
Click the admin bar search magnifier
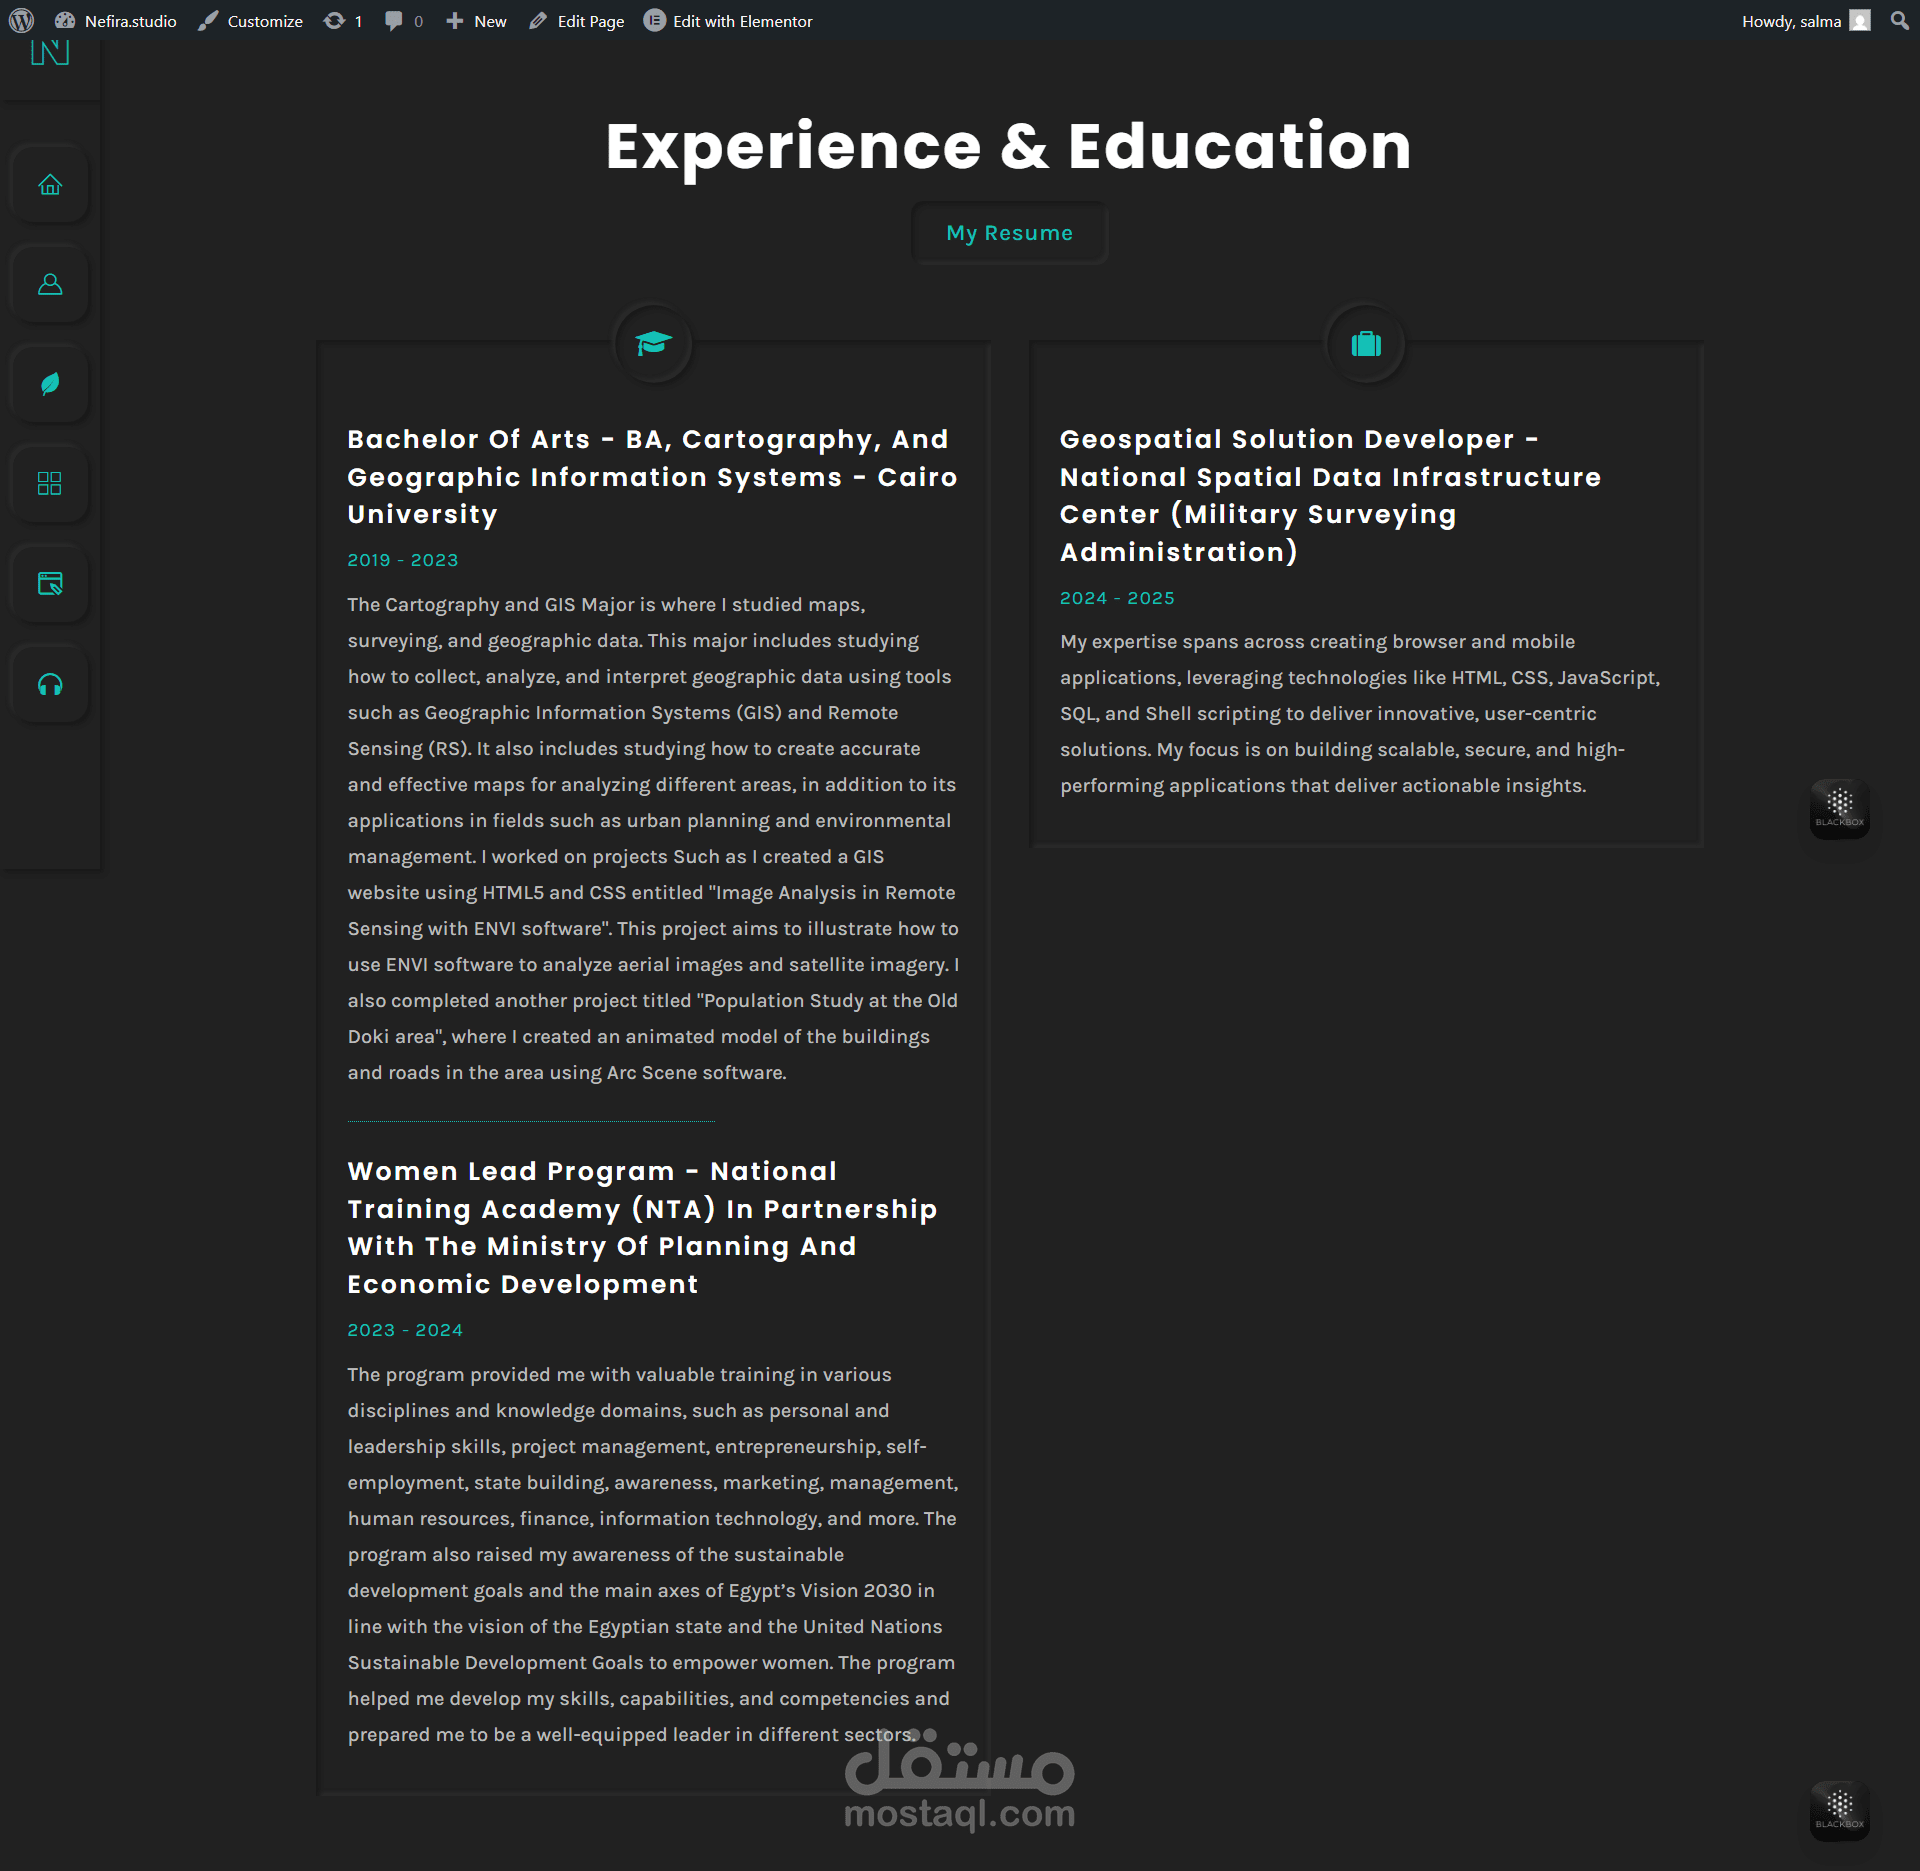1899,21
